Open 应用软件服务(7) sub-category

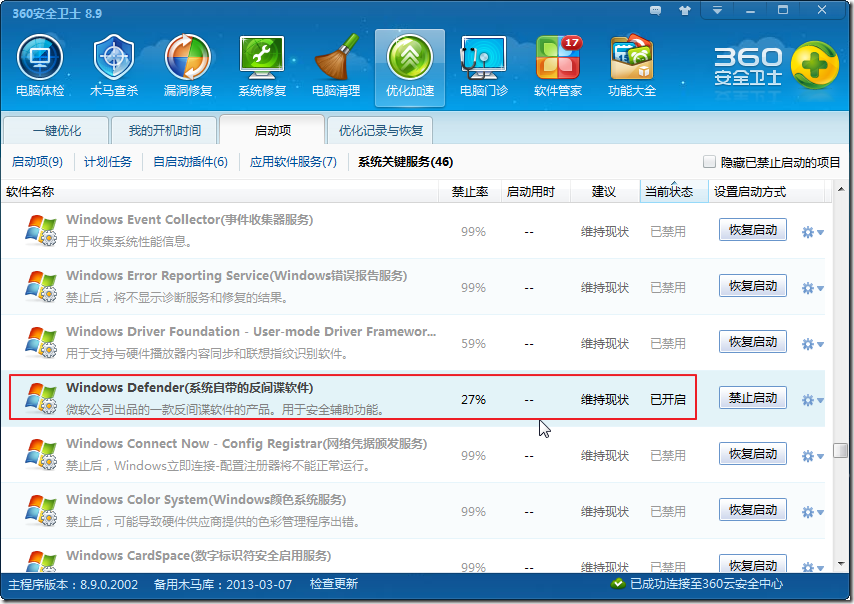[x=293, y=162]
